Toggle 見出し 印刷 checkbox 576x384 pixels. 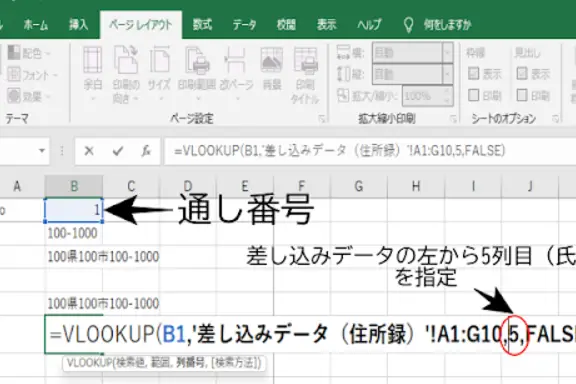pyautogui.click(x=522, y=96)
